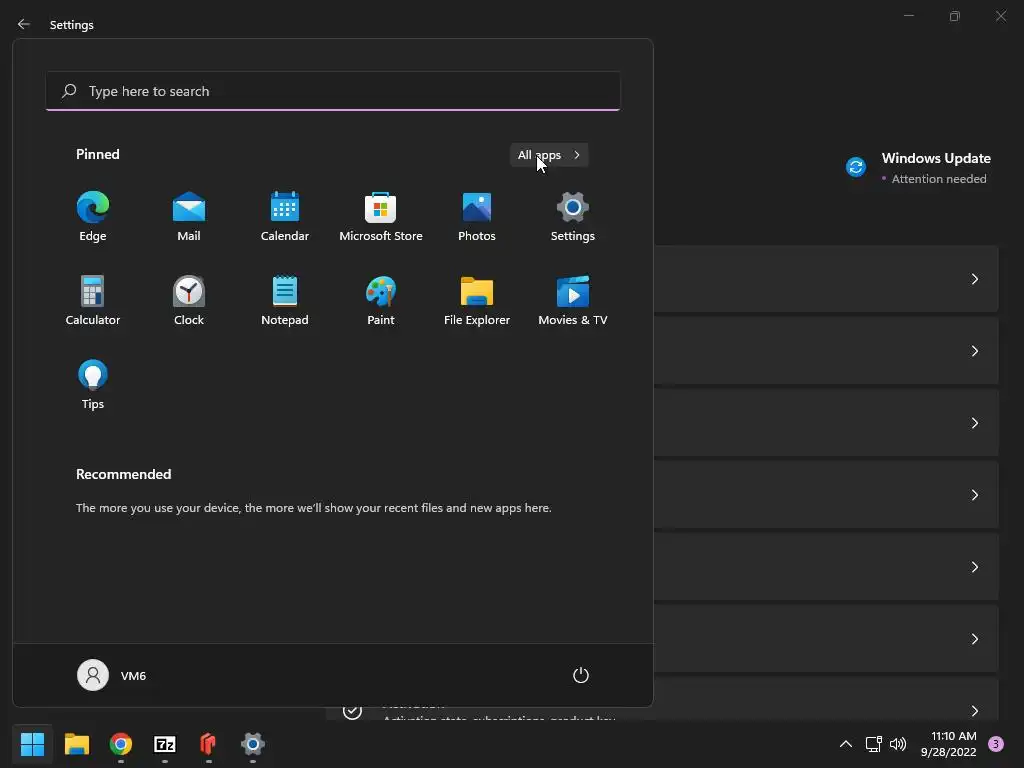Switch to Settings via taskbar gear icon
This screenshot has height=768, width=1024.
253,743
